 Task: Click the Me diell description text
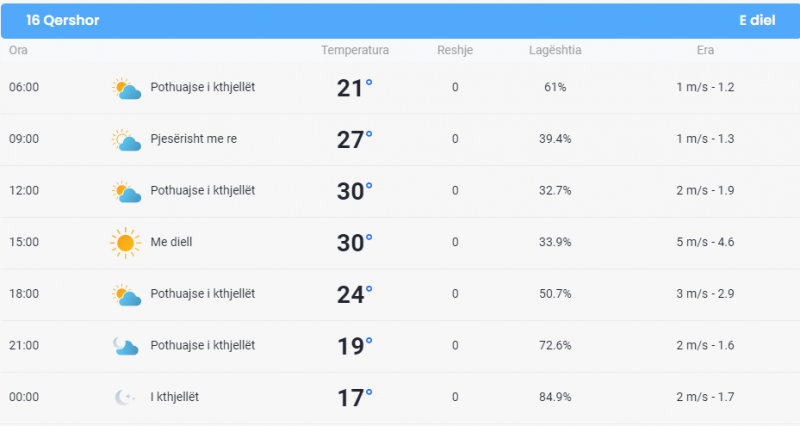tap(171, 242)
